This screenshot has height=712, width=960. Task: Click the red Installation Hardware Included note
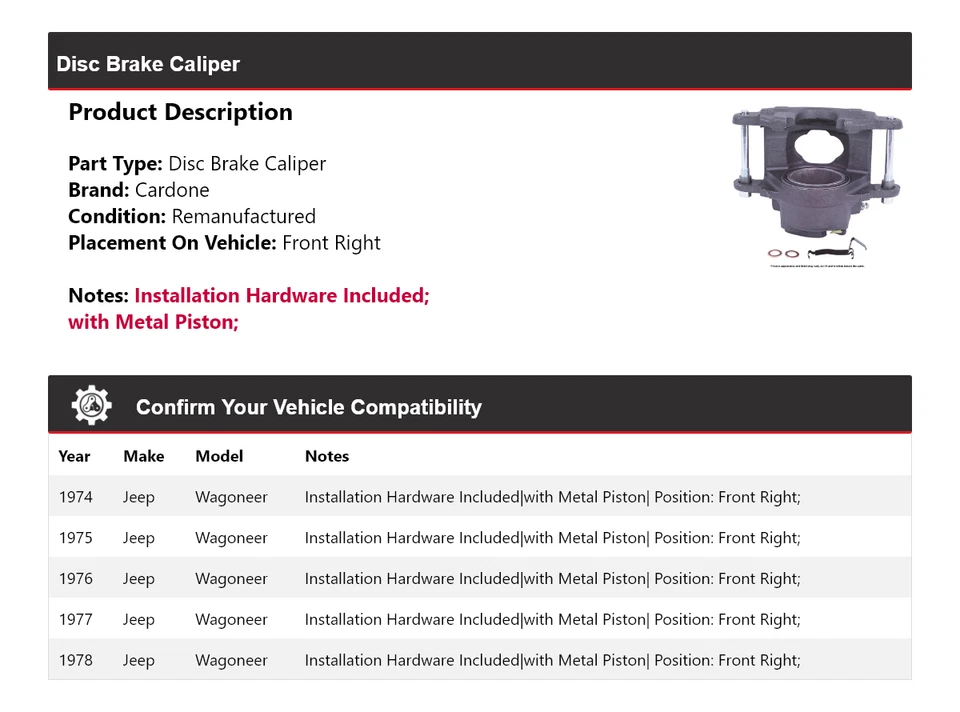click(x=282, y=296)
